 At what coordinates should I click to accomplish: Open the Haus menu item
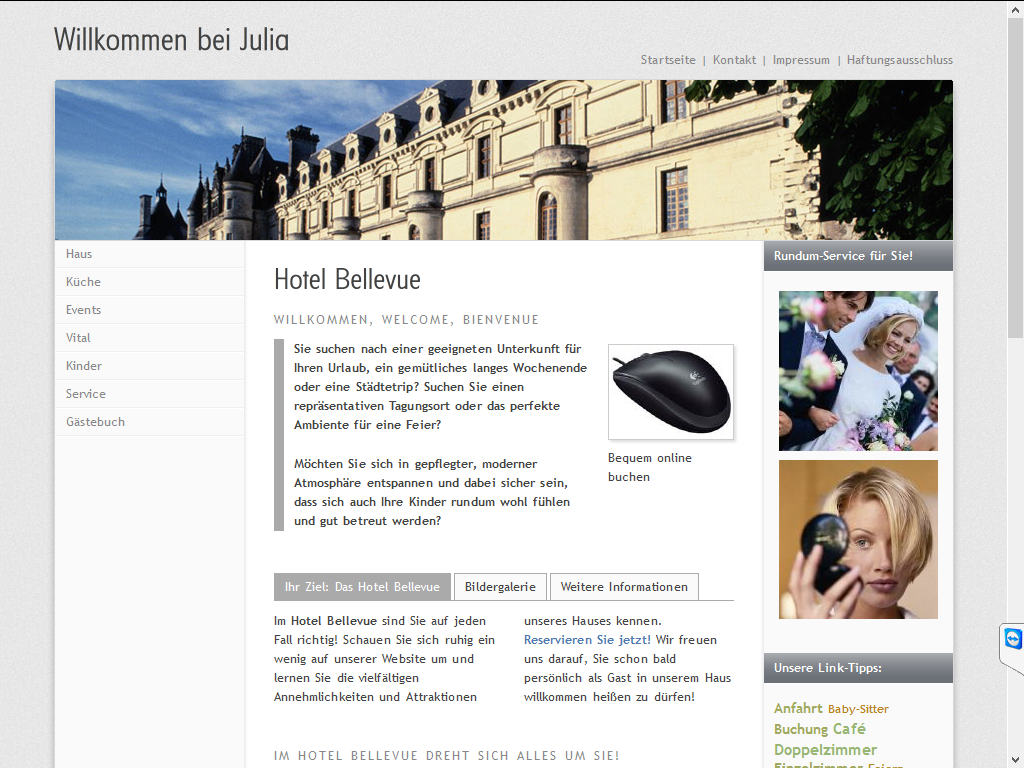pyautogui.click(x=150, y=254)
